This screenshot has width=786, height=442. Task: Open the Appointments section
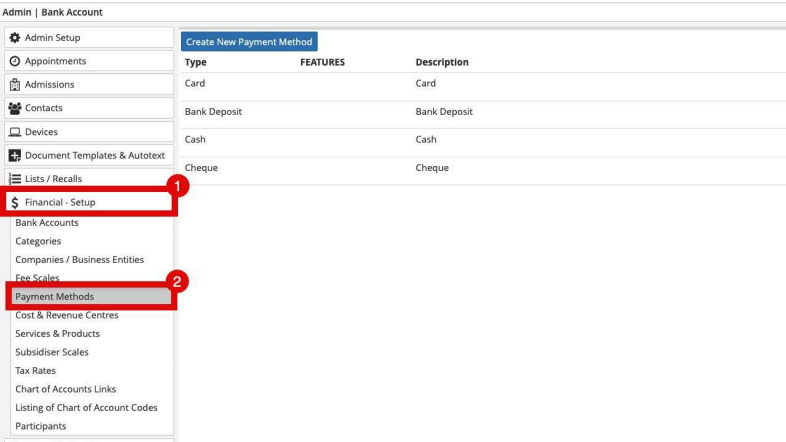pos(89,61)
